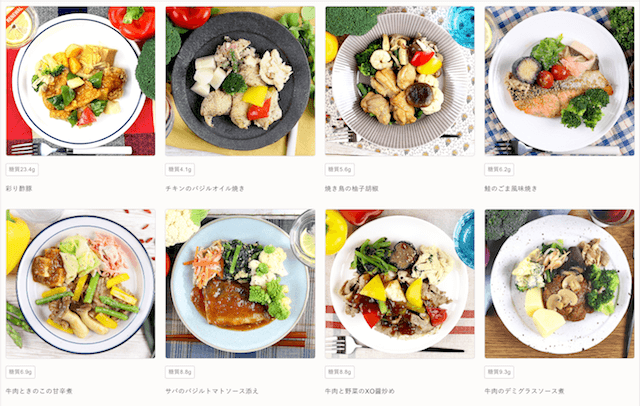Image resolution: width=640 pixels, height=406 pixels.
Task: Open the 鮭のごま風味焼き title link
Action: [511, 189]
